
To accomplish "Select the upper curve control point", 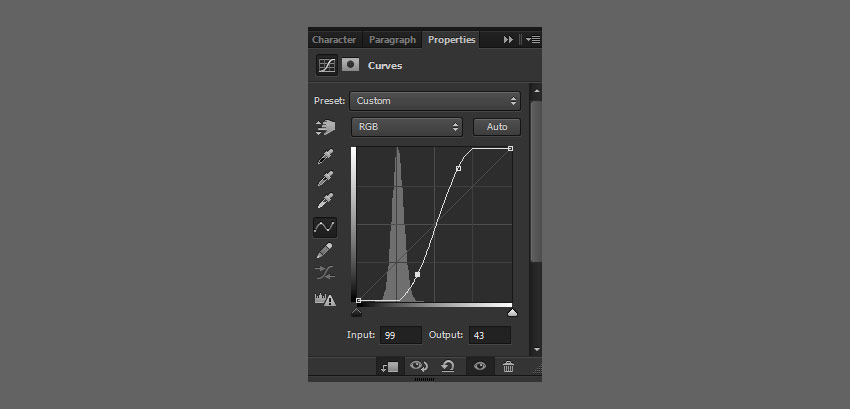I will (x=459, y=169).
